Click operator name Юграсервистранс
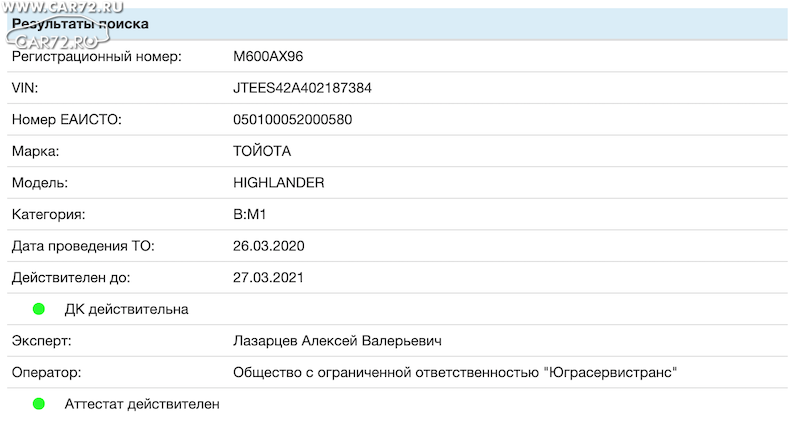The image size is (800, 421). coord(611,373)
